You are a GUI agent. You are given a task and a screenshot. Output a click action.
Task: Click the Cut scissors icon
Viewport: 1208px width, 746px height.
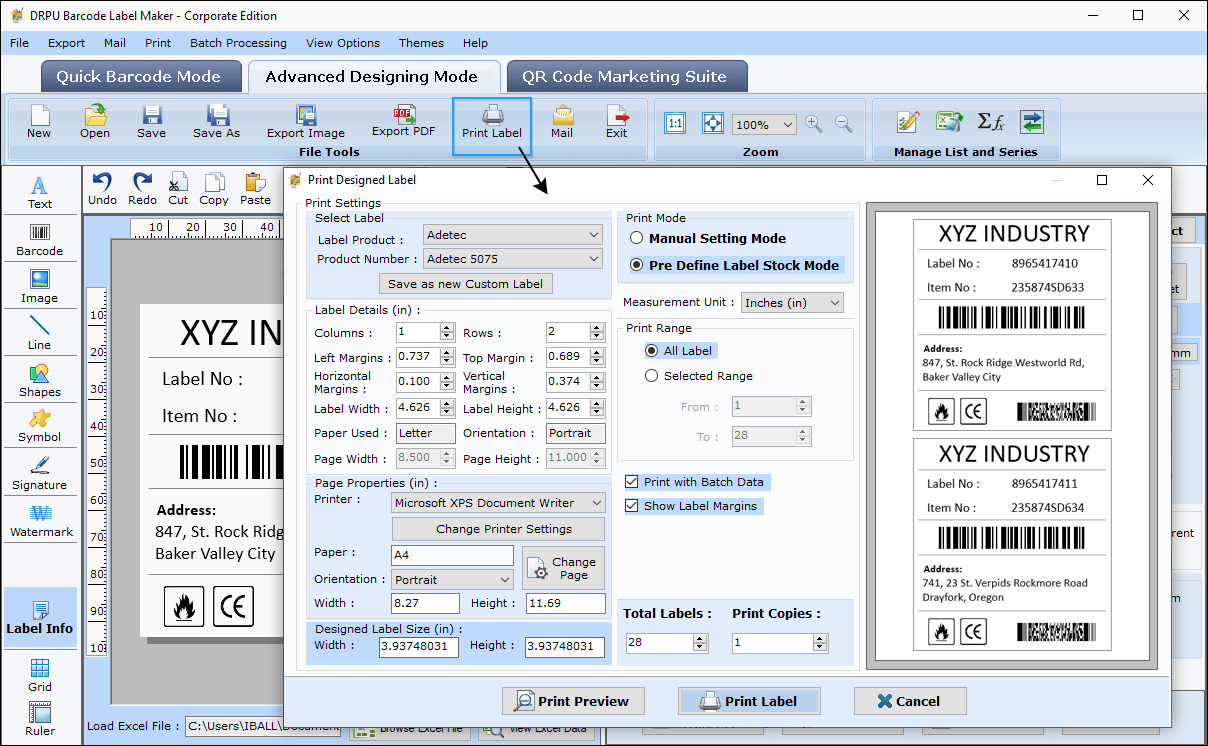coord(178,188)
